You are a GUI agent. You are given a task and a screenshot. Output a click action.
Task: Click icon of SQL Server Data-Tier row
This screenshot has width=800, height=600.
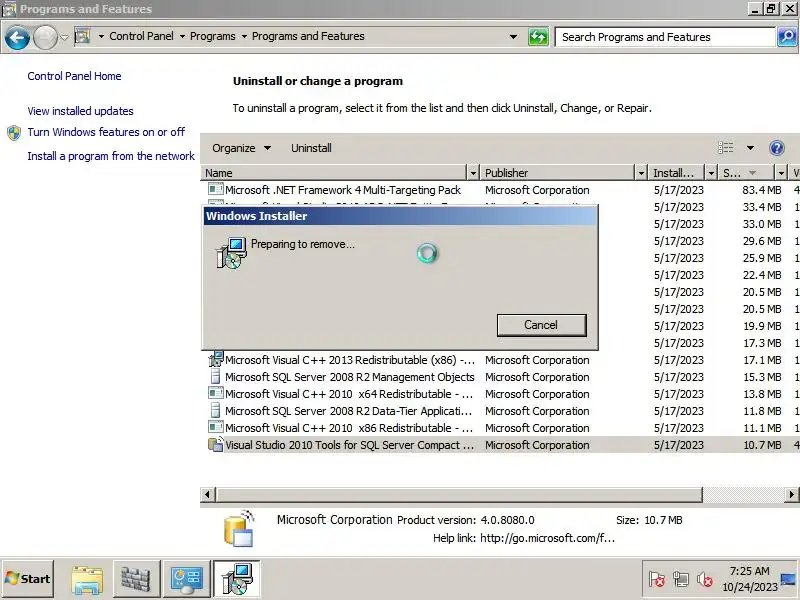[215, 411]
